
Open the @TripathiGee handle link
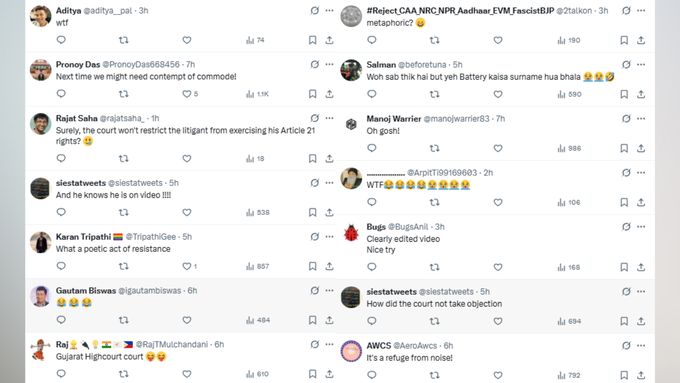click(150, 236)
